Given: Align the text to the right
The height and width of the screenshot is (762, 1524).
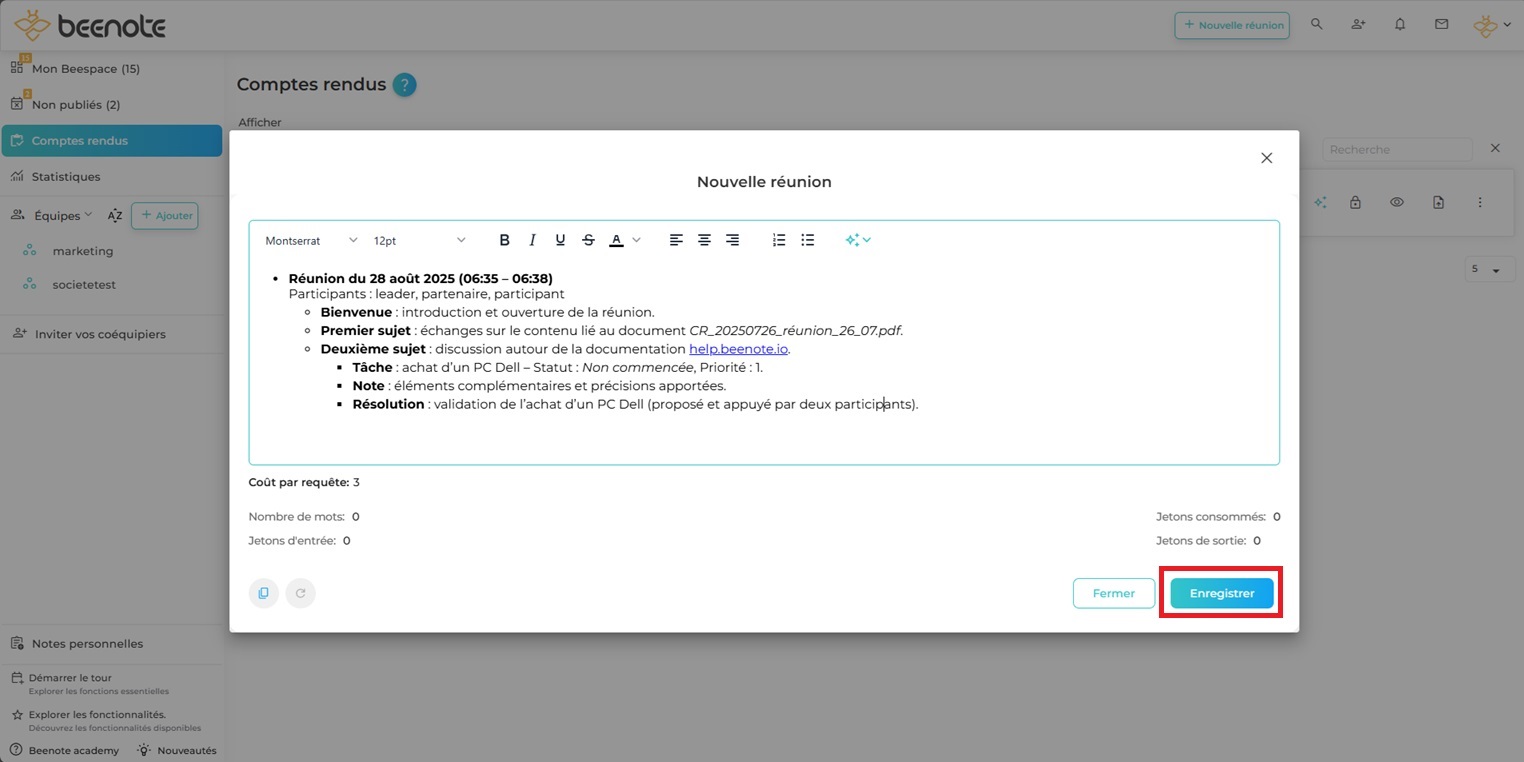Looking at the screenshot, I should [x=732, y=240].
